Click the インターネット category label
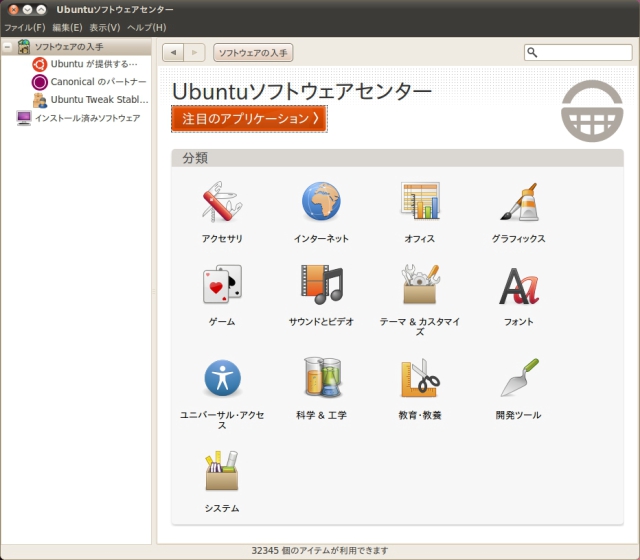The height and width of the screenshot is (560, 640). (321, 239)
